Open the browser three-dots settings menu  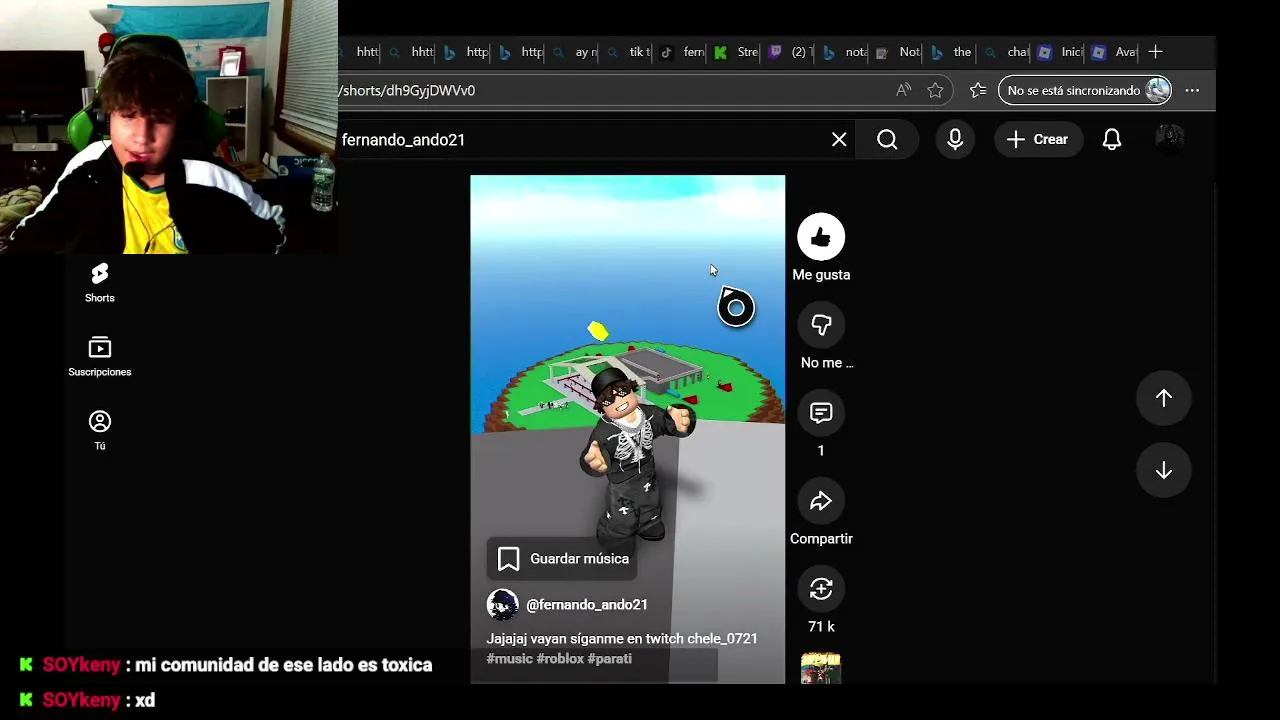pos(1192,90)
